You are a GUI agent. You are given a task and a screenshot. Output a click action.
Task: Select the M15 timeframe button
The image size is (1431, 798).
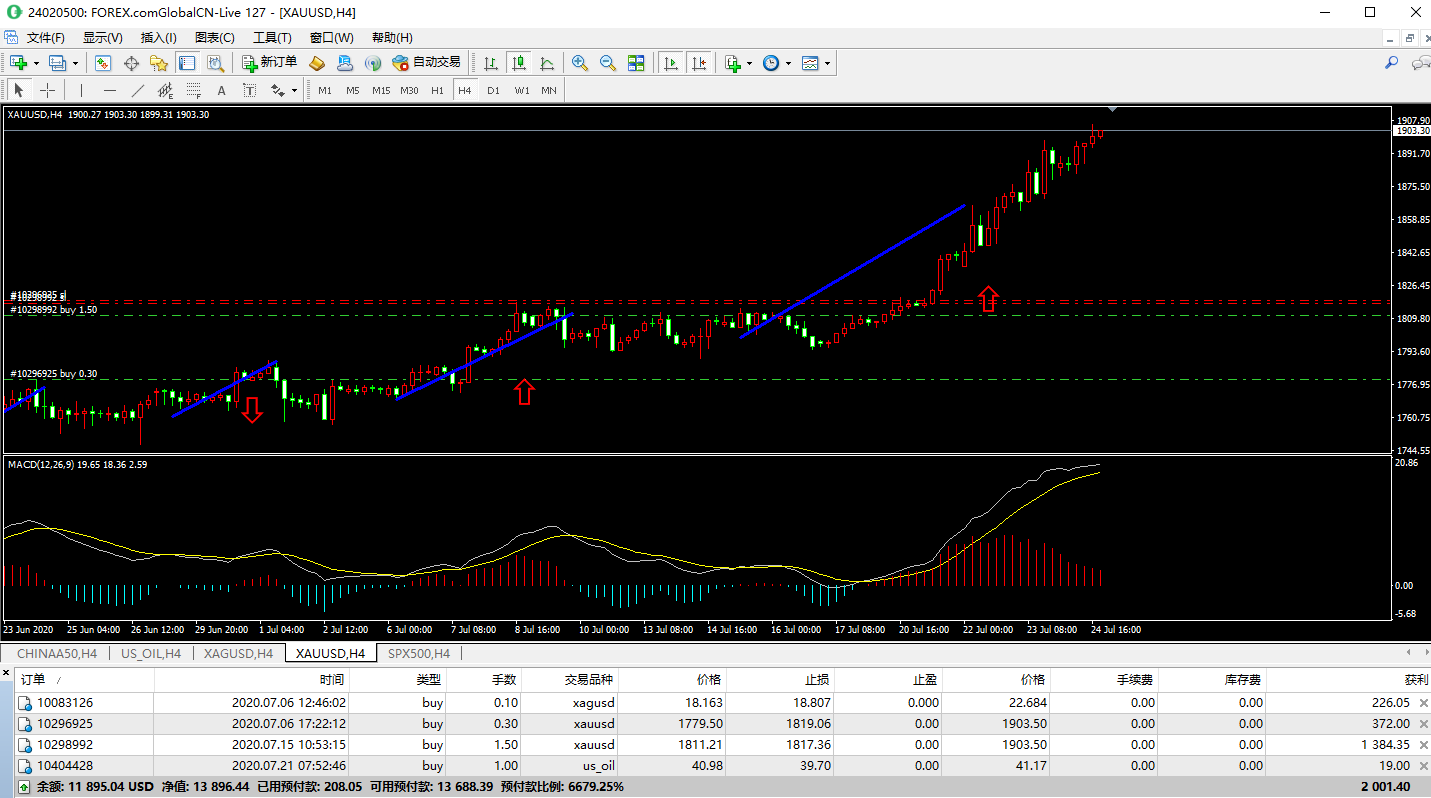(x=381, y=90)
